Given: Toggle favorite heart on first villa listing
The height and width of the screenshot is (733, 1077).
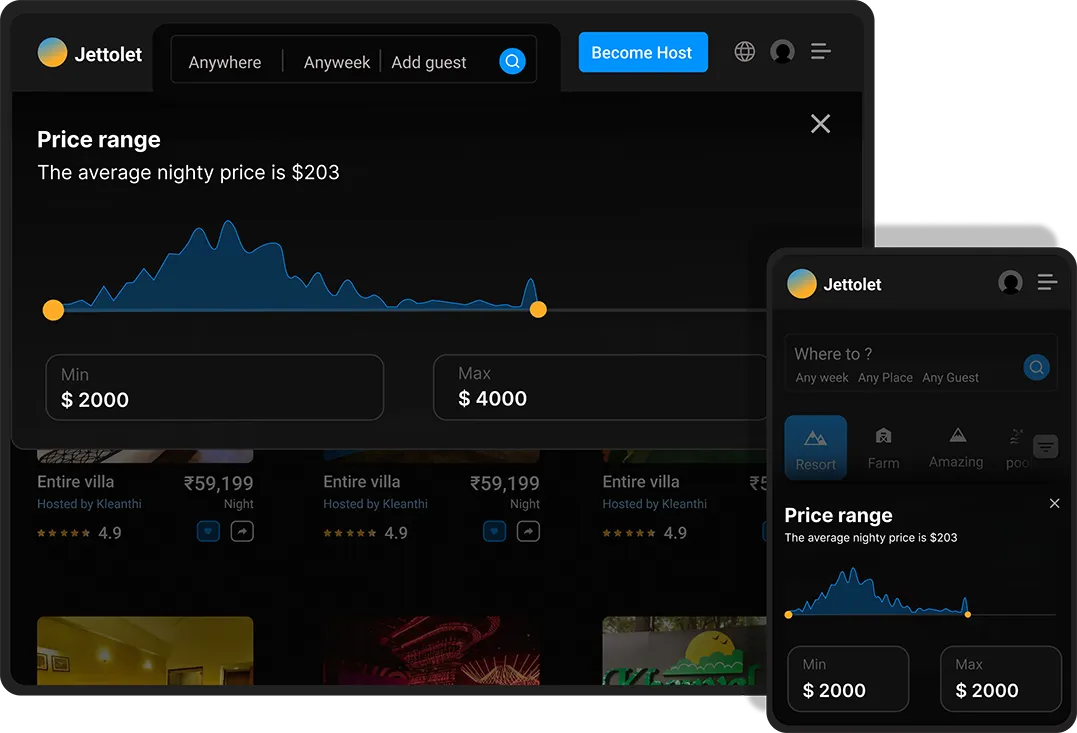Looking at the screenshot, I should point(208,532).
